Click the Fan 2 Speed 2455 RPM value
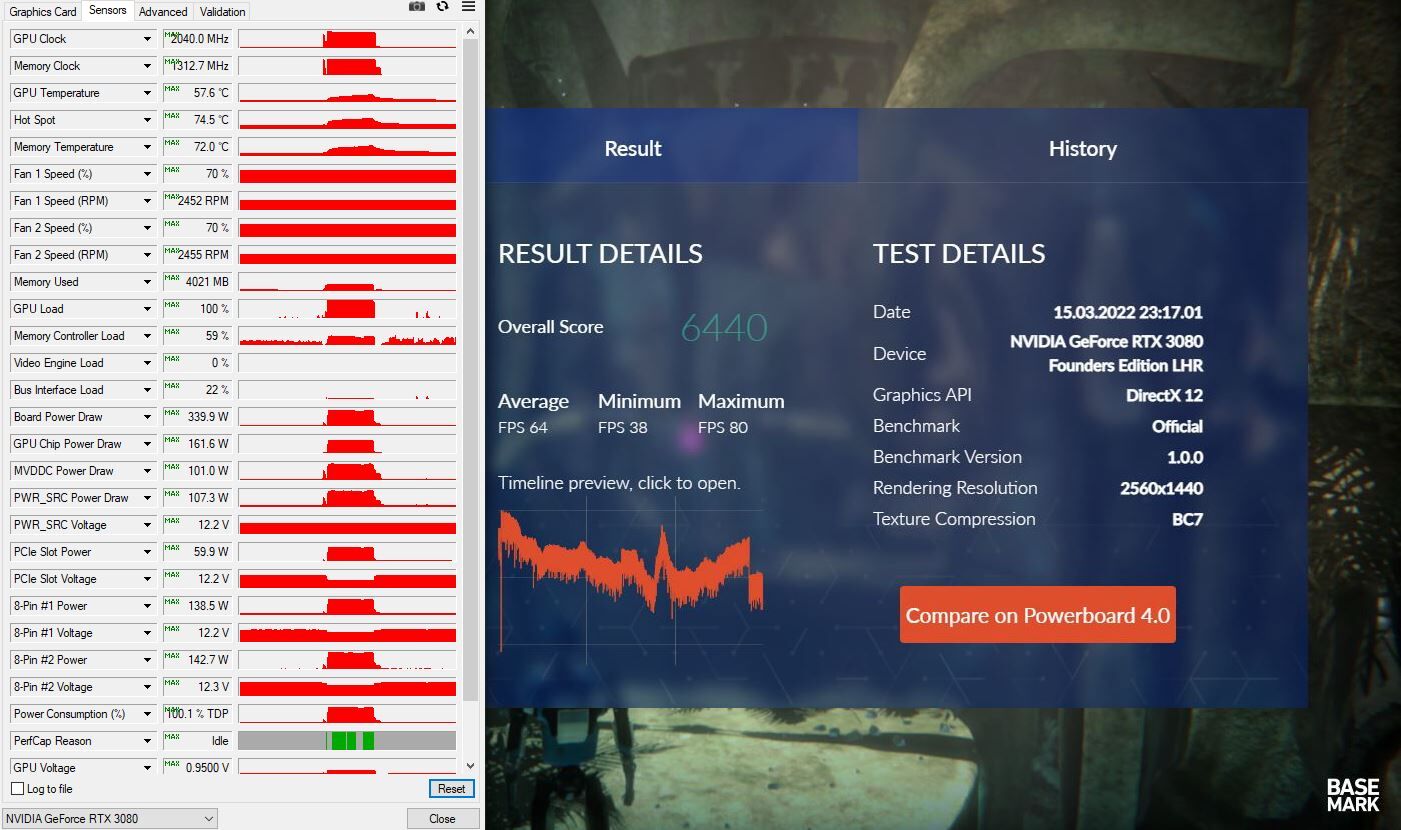Image resolution: width=1401 pixels, height=830 pixels. click(x=198, y=255)
